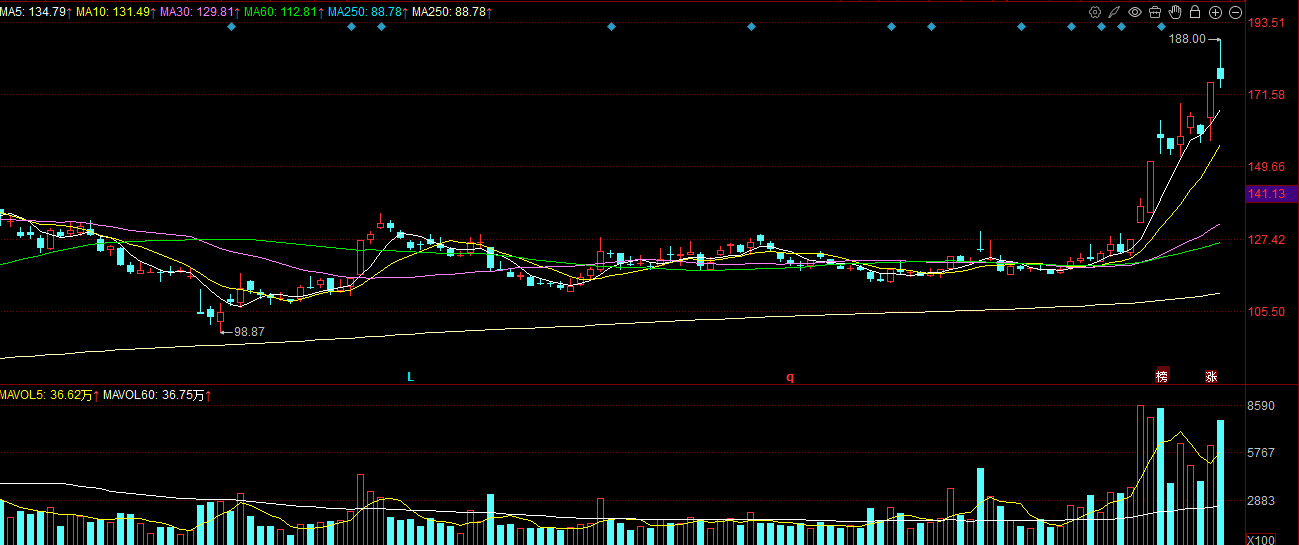Click the 149.66 price axis label
Screen dimensions: 1299x545
1266,167
